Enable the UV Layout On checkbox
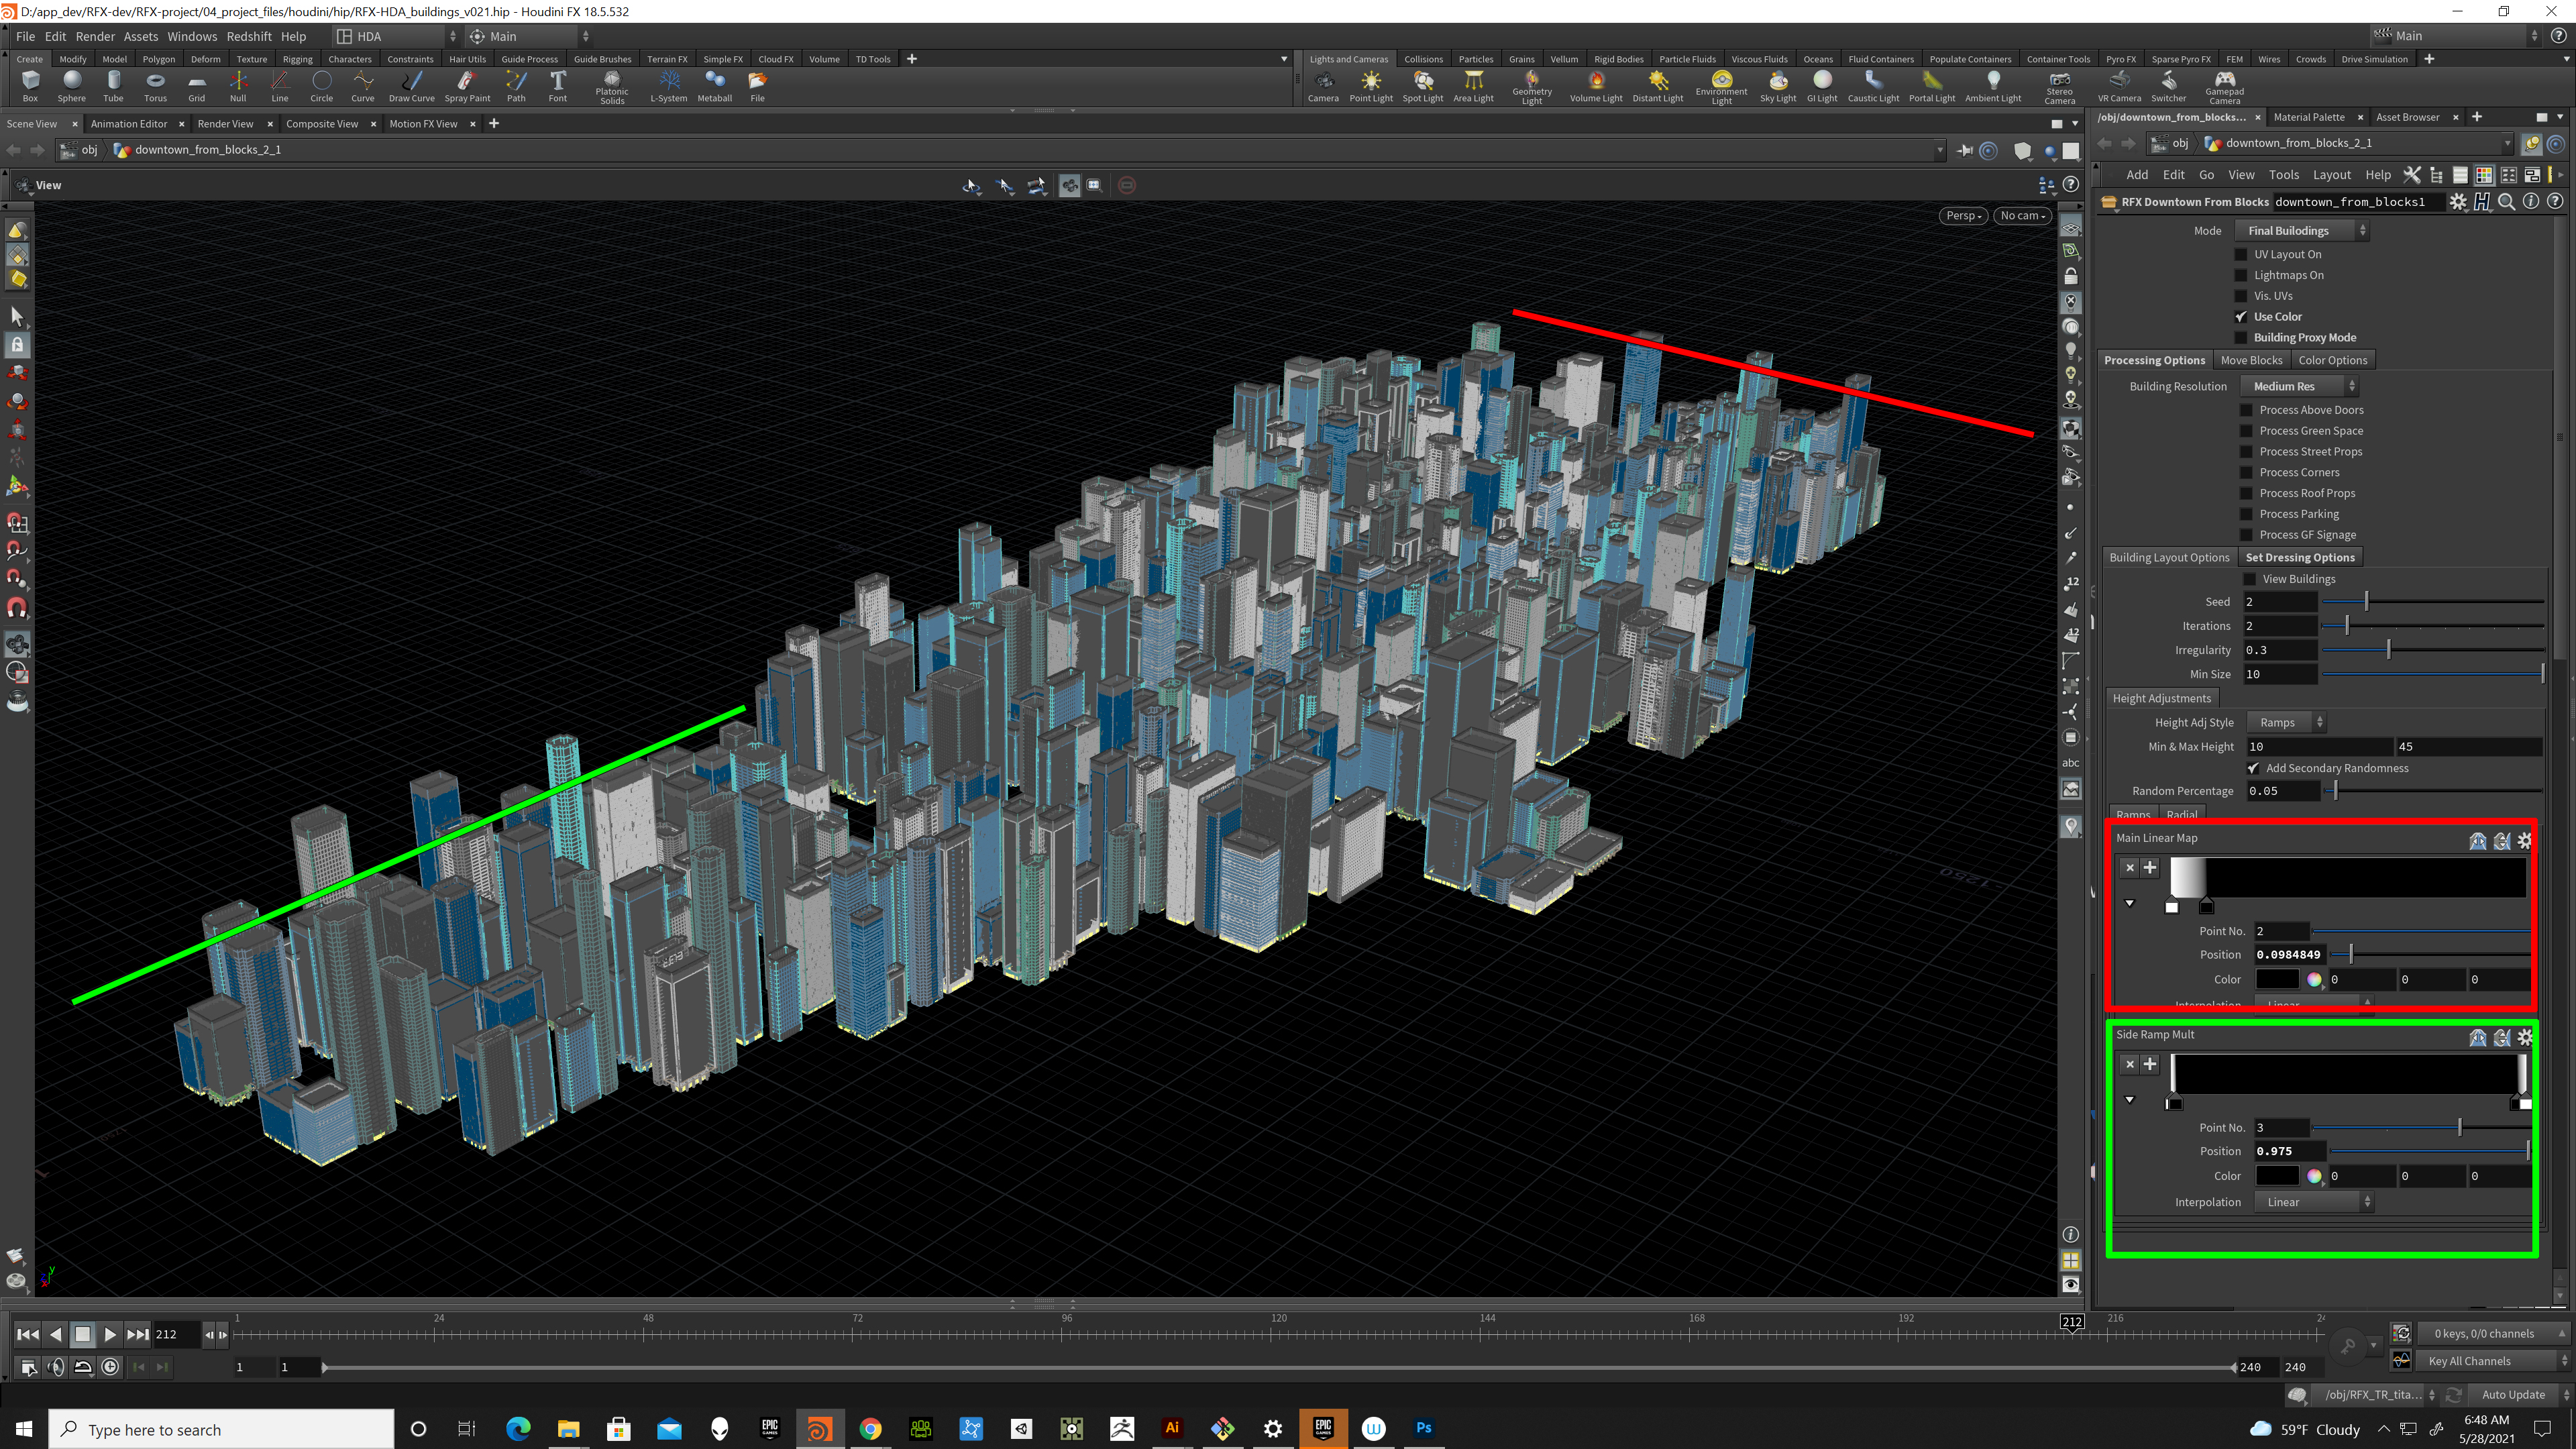The height and width of the screenshot is (1449, 2576). click(x=2241, y=254)
